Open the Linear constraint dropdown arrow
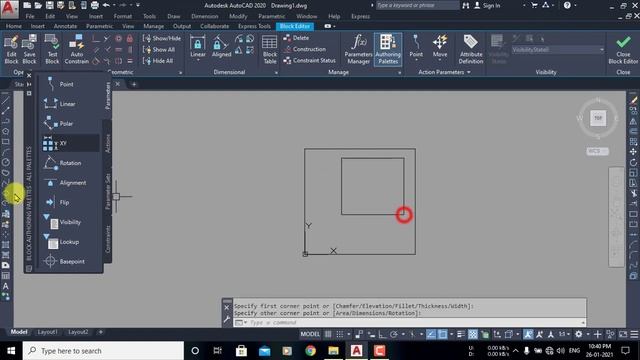 point(198,60)
